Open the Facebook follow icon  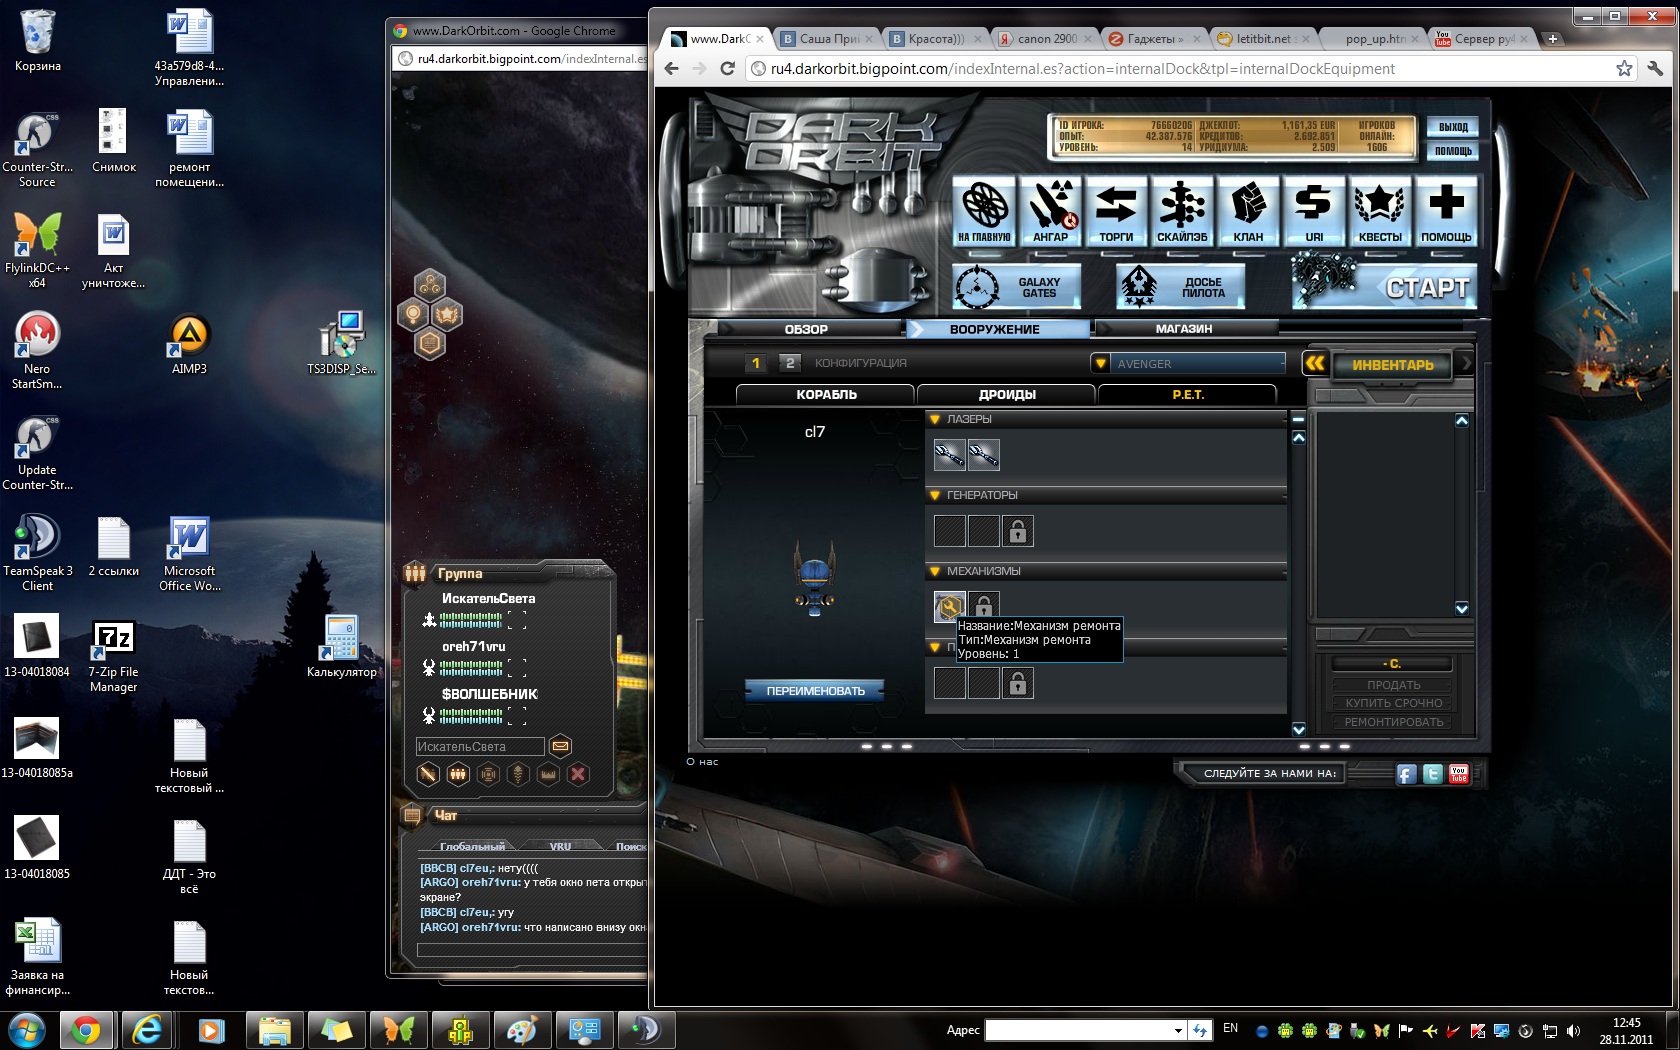tap(1406, 774)
